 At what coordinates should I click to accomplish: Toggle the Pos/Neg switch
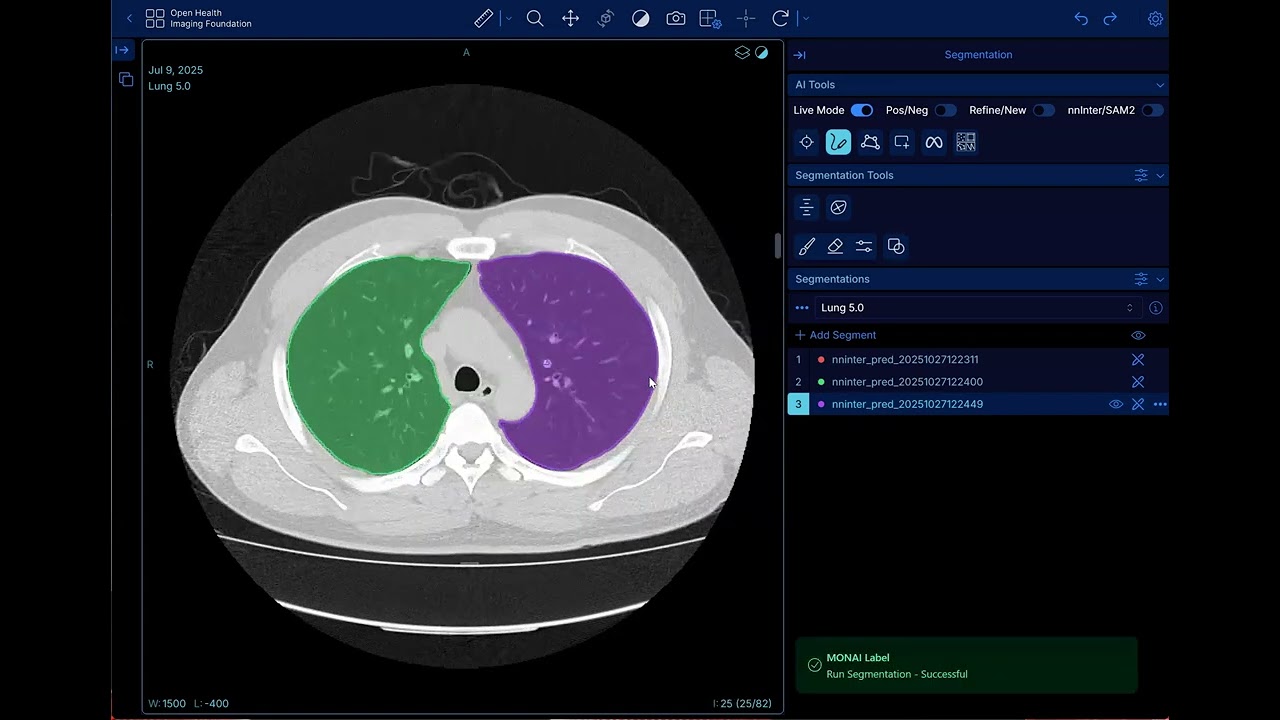[x=946, y=110]
